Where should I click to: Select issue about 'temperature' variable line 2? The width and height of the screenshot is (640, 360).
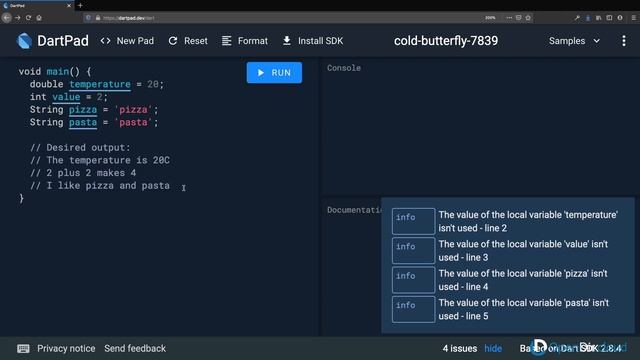point(505,221)
